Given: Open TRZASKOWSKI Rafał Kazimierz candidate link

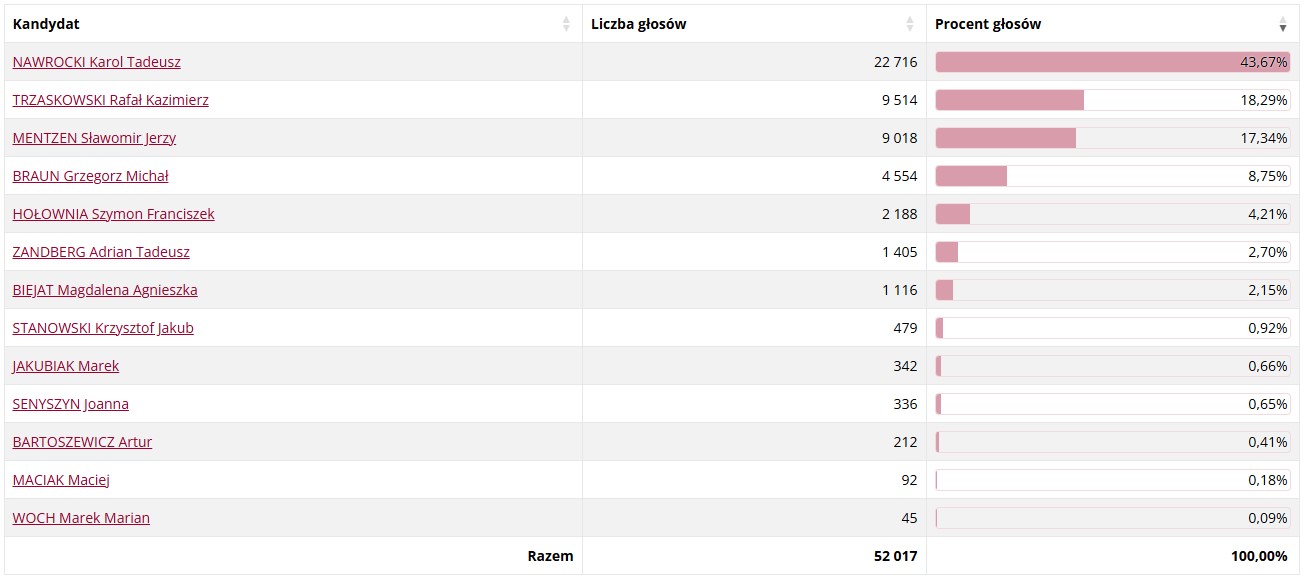Looking at the screenshot, I should (111, 100).
